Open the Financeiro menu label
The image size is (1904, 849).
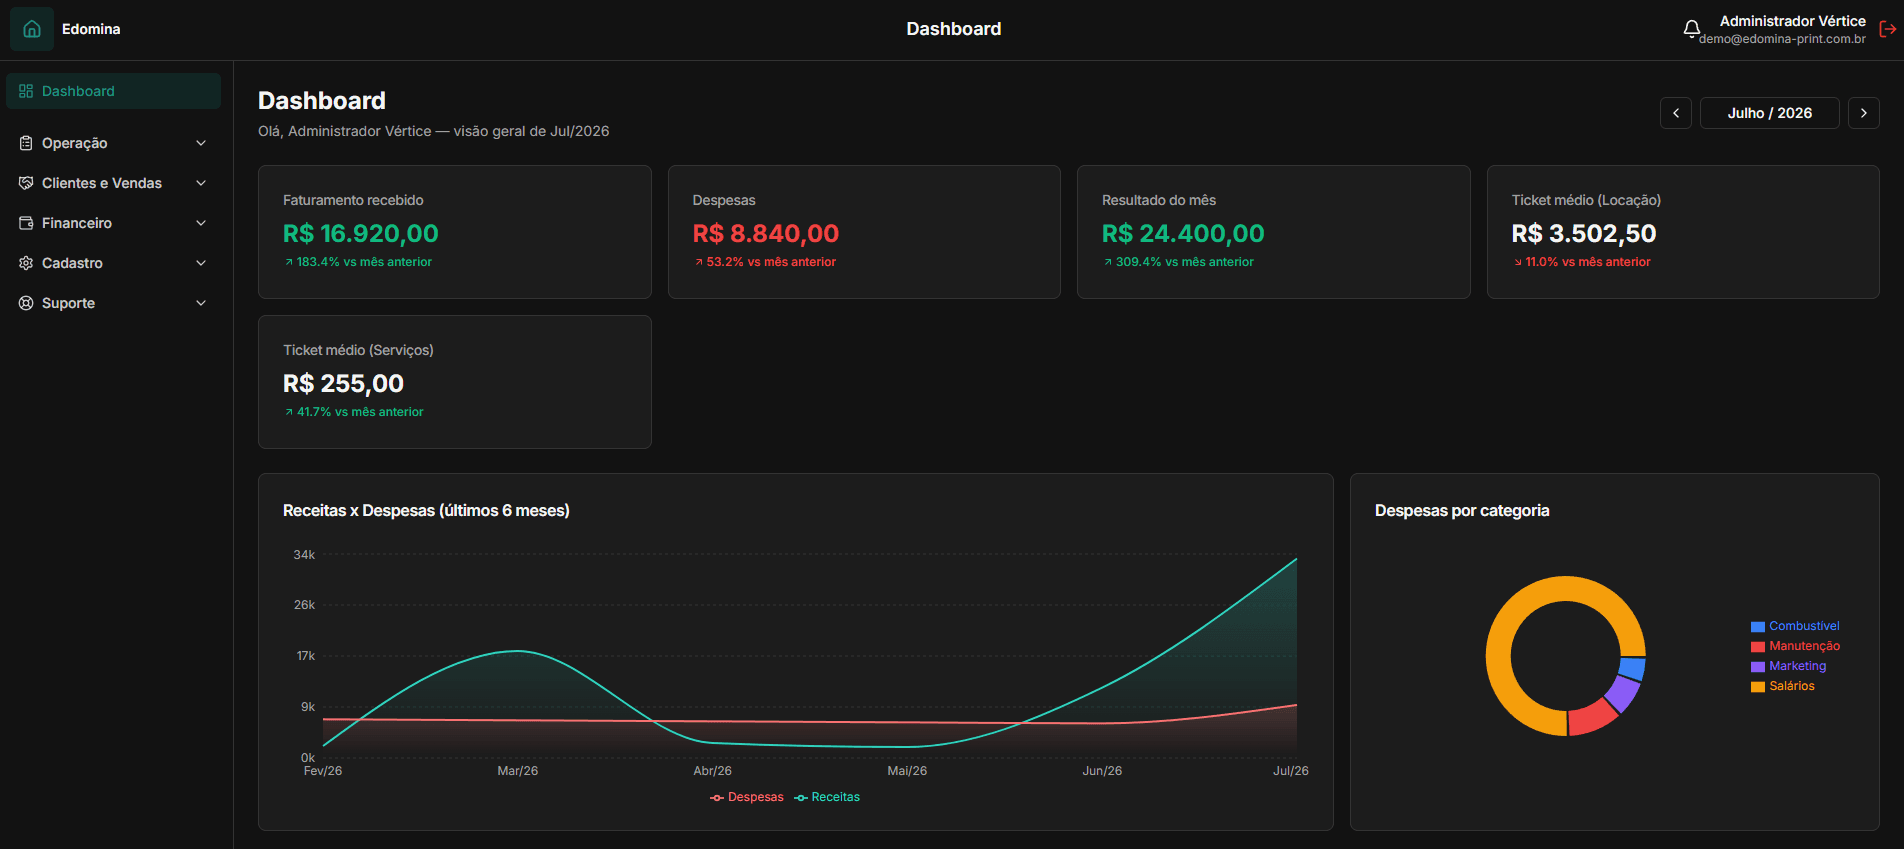pyautogui.click(x=77, y=223)
